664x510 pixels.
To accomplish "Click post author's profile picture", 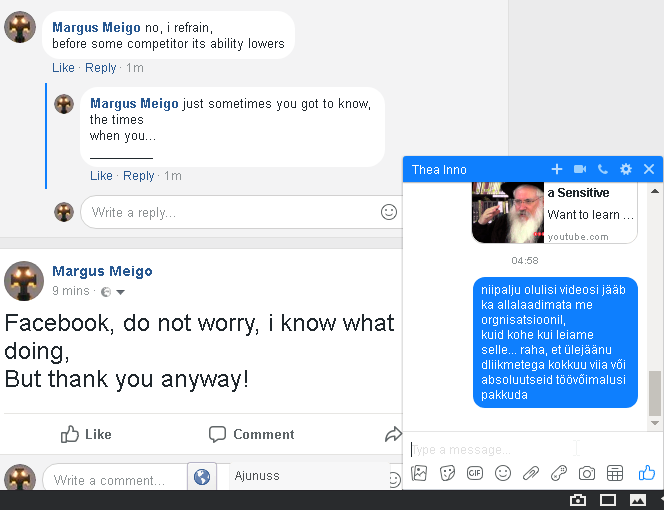I will [x=24, y=281].
